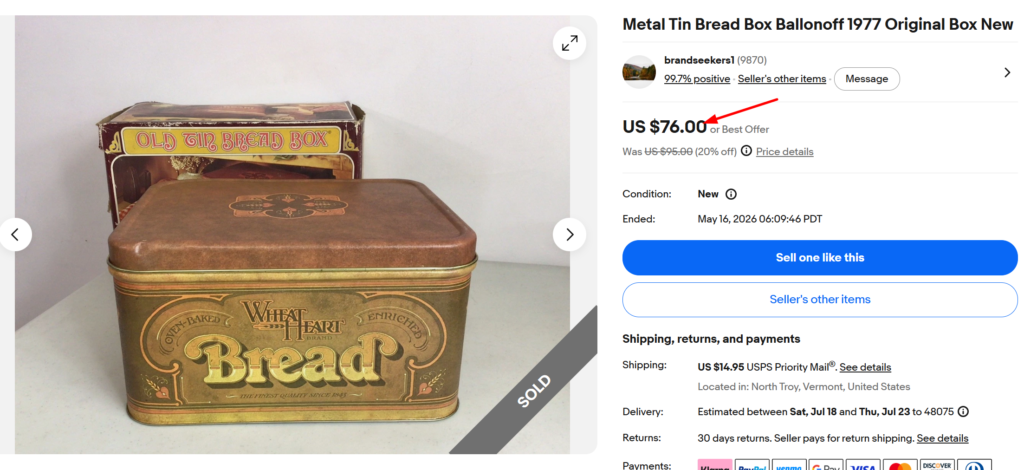Viewport: 1024px width, 470px height.
Task: Click the outlined Seller's other items button
Action: pyautogui.click(x=820, y=300)
